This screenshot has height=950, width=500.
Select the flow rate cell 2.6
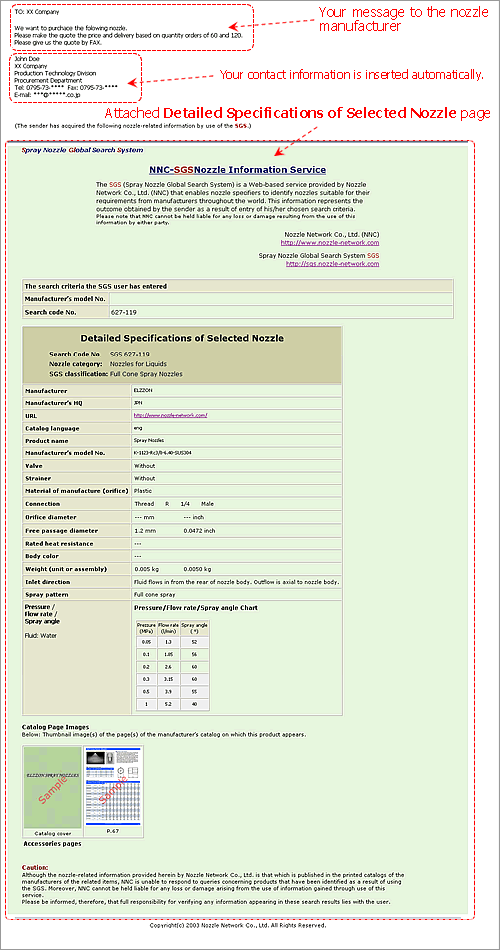coord(168,668)
